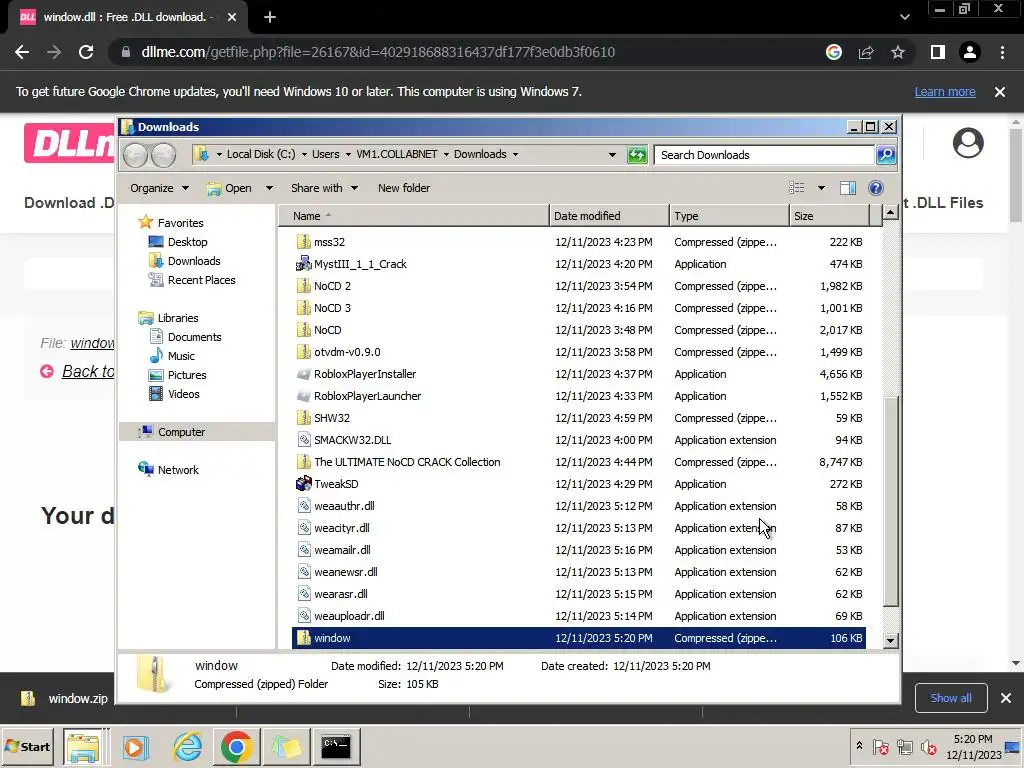Bookmark this page with the star icon
The image size is (1024, 768).
pyautogui.click(x=898, y=52)
